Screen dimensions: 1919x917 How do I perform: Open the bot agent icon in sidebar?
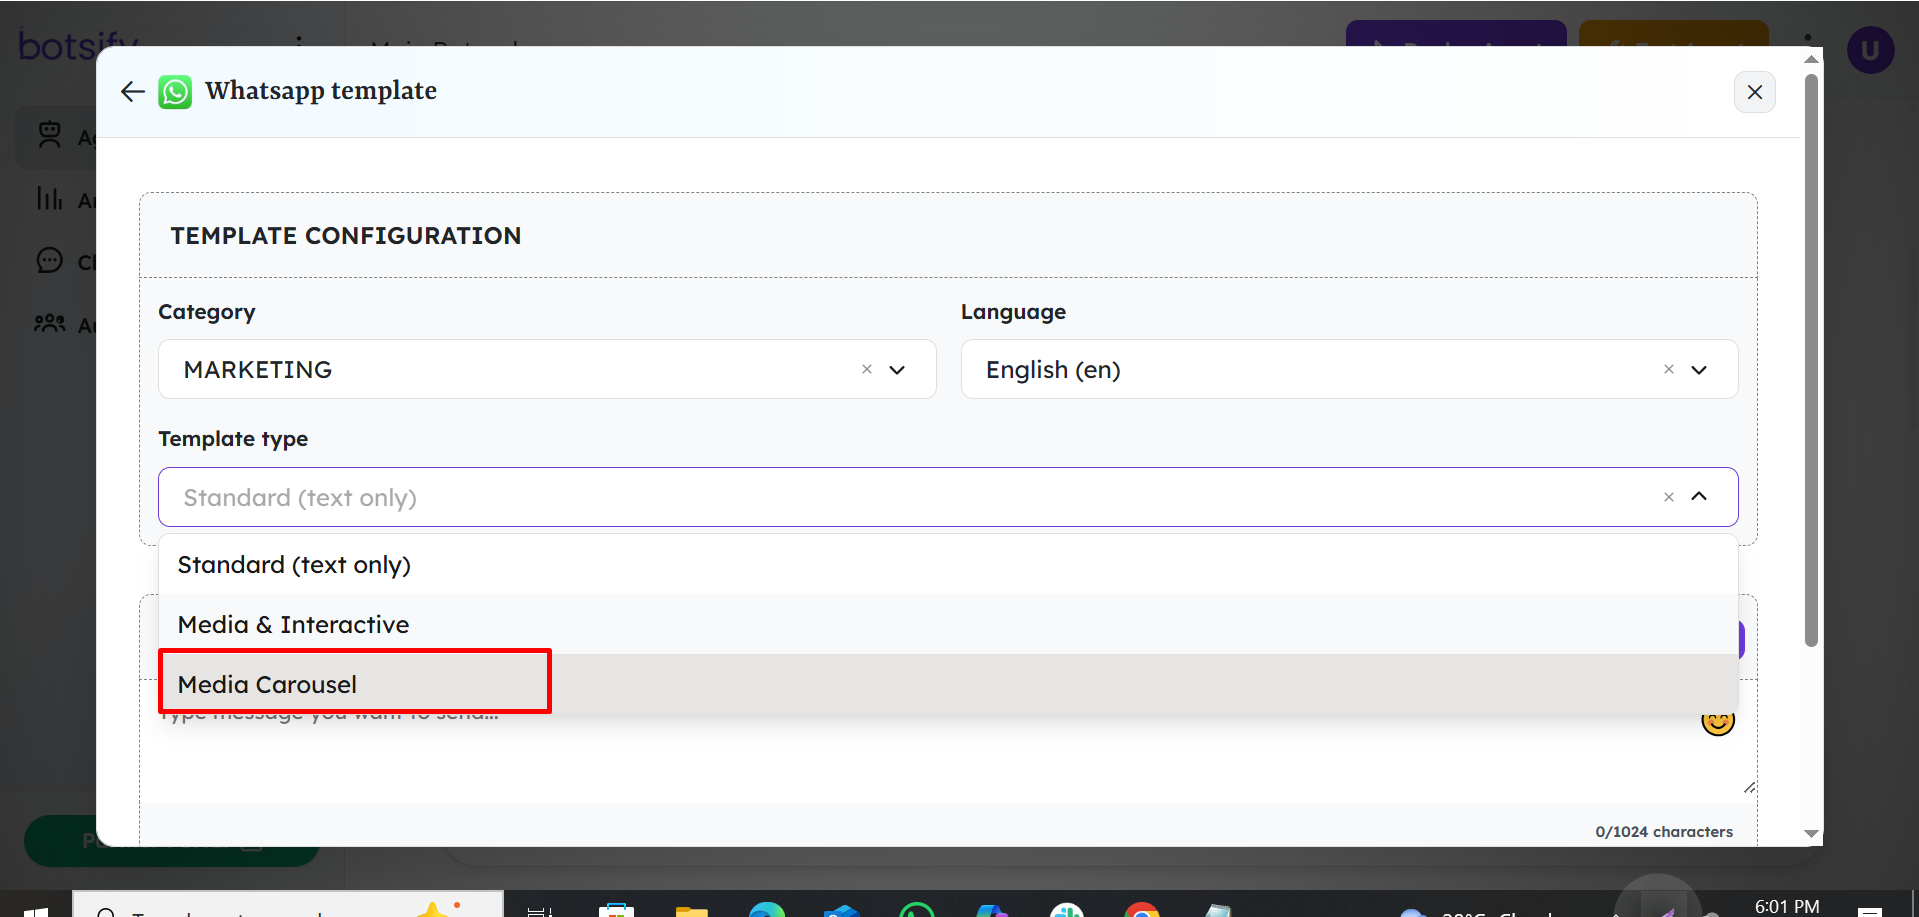point(50,134)
